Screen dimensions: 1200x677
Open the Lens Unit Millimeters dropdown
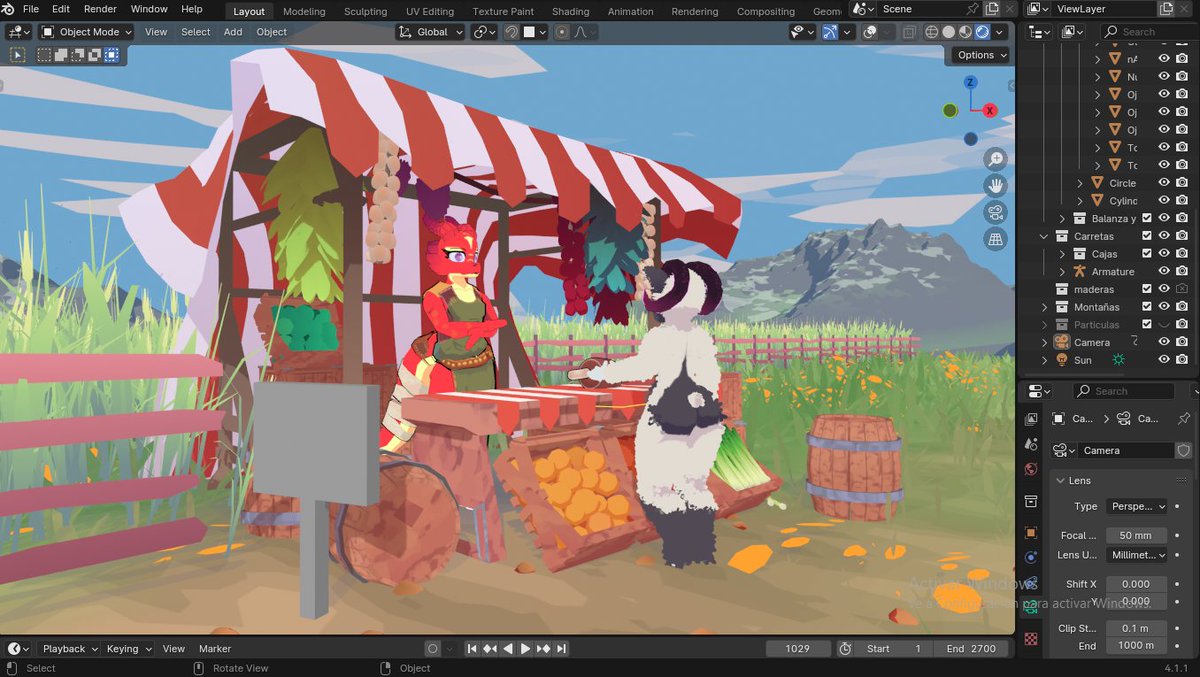(x=1138, y=554)
